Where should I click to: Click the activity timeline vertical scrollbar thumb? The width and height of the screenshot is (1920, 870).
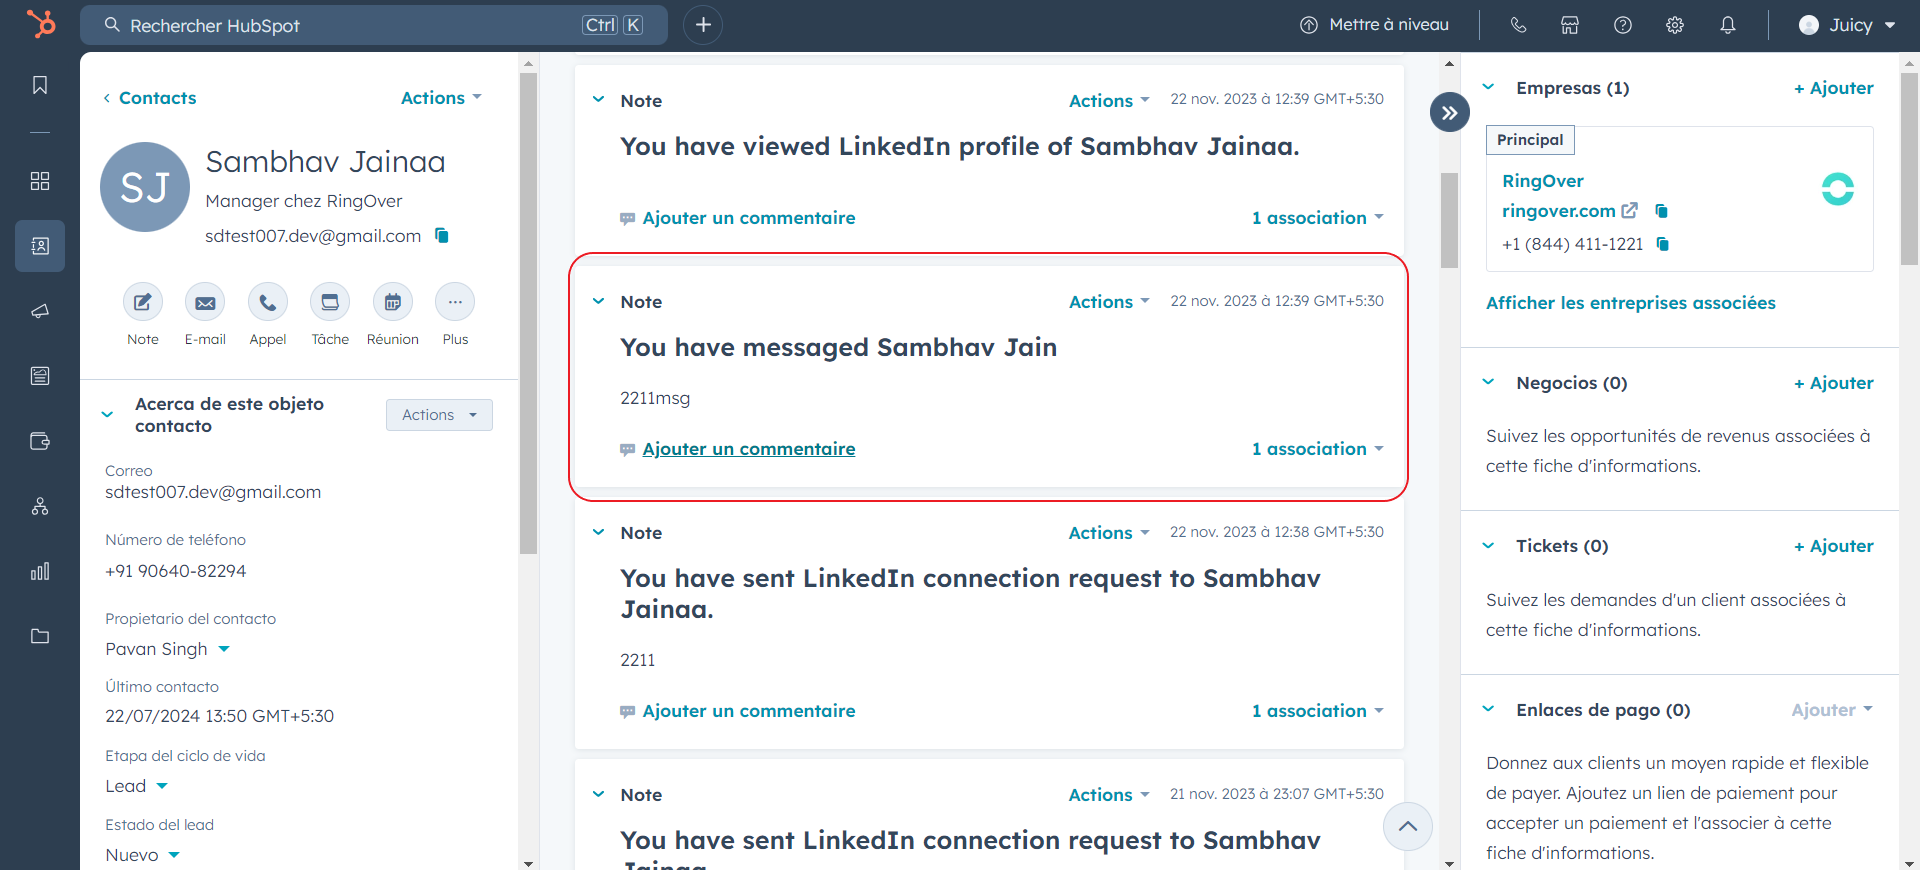pyautogui.click(x=1449, y=220)
